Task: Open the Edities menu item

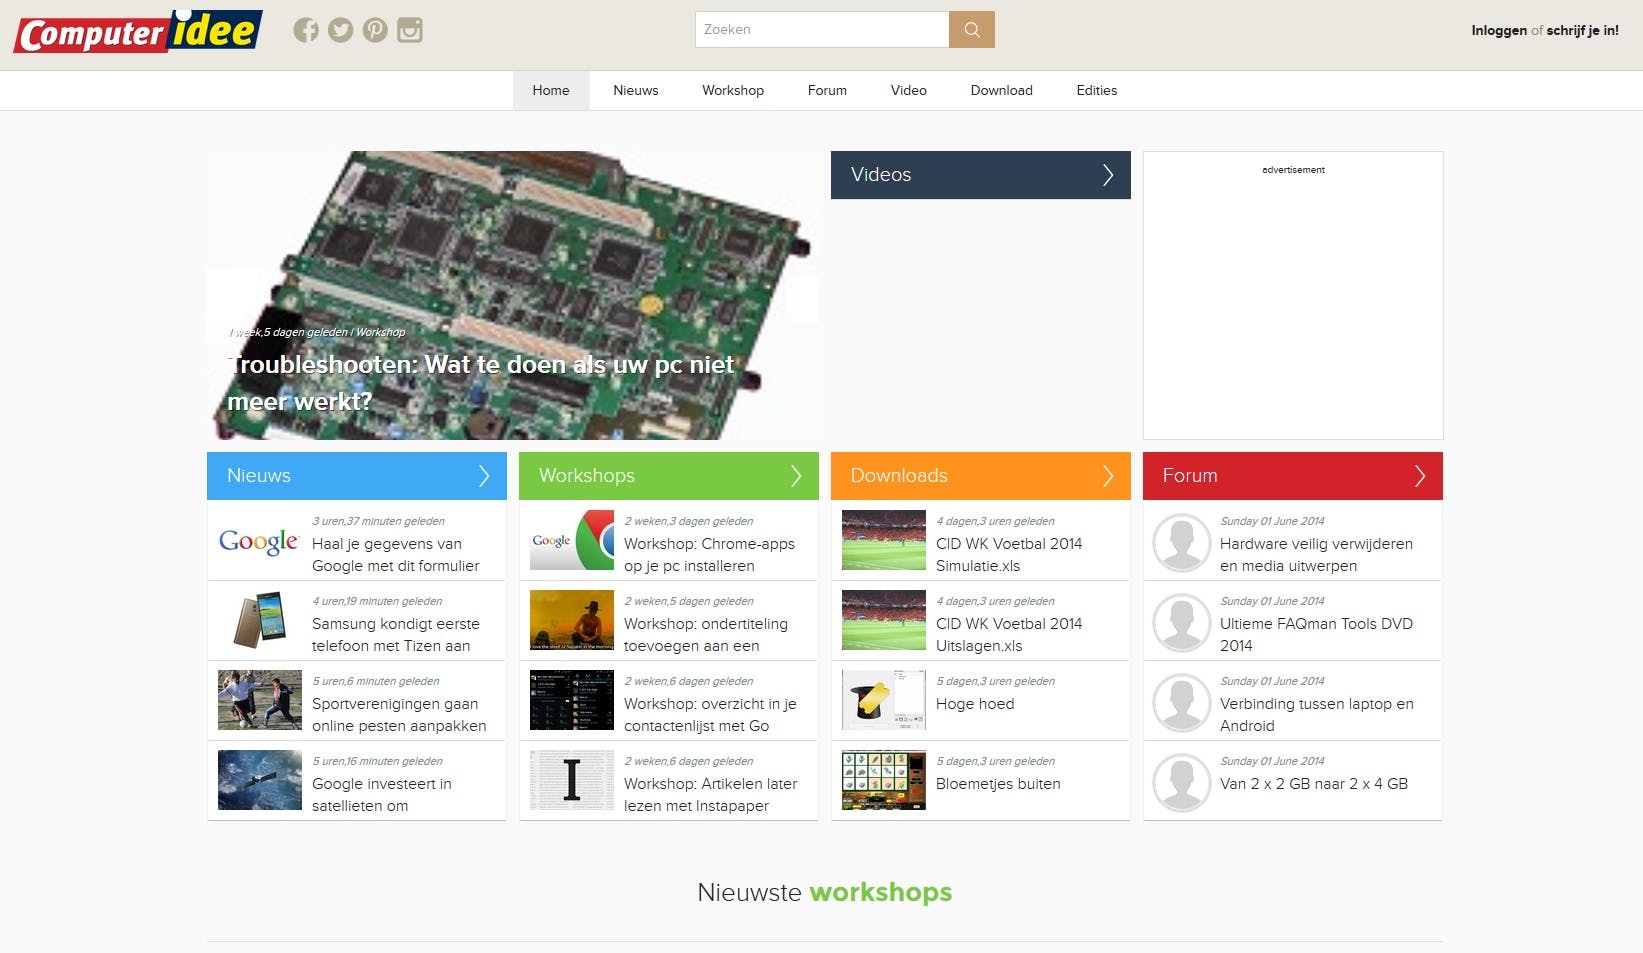Action: point(1097,90)
